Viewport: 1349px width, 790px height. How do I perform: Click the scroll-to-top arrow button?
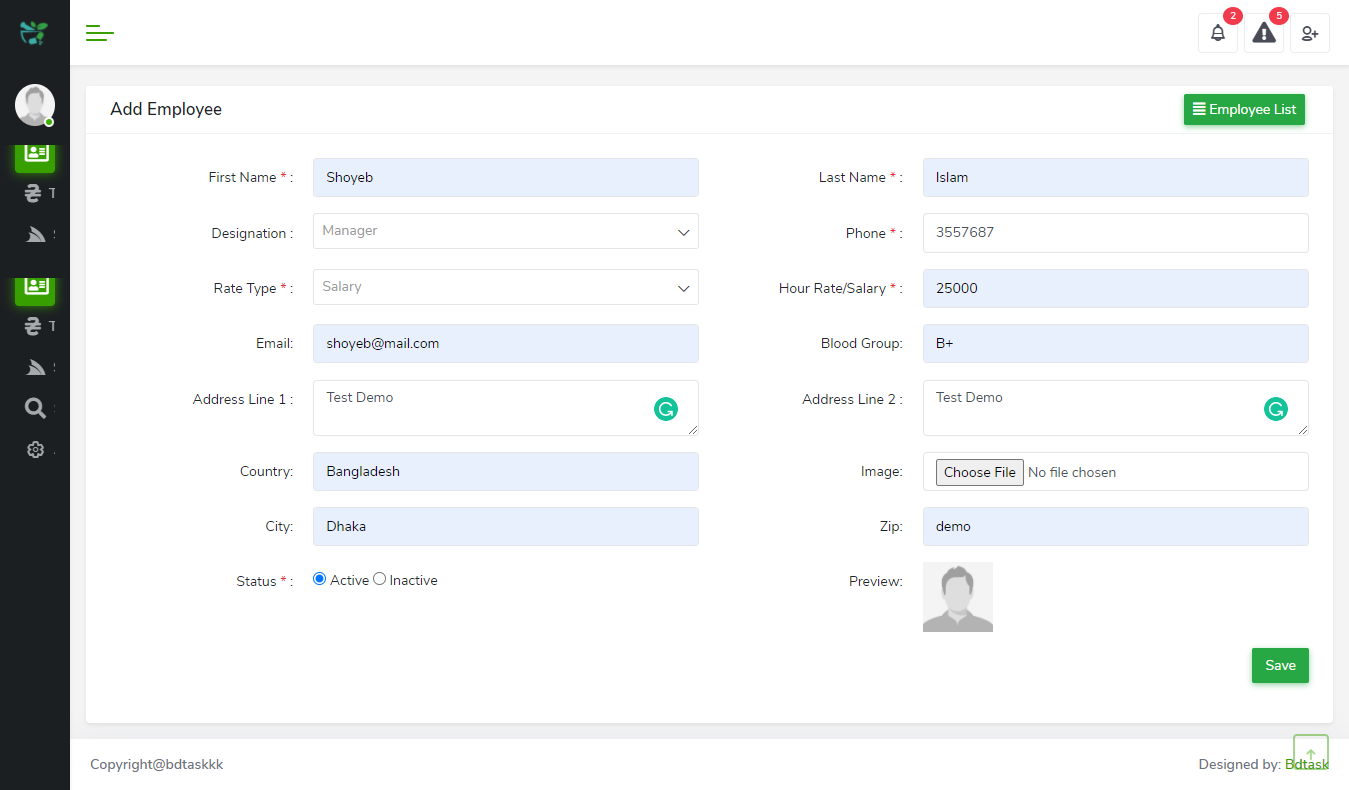(x=1310, y=753)
